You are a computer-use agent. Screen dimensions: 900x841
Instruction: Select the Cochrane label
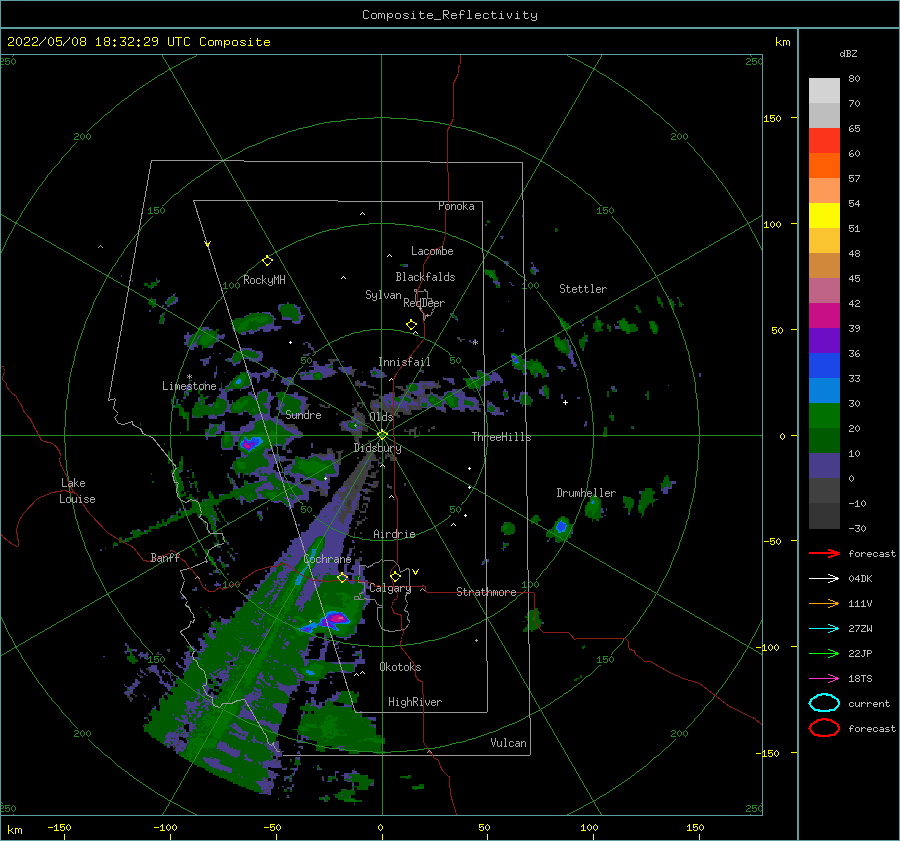pyautogui.click(x=327, y=559)
